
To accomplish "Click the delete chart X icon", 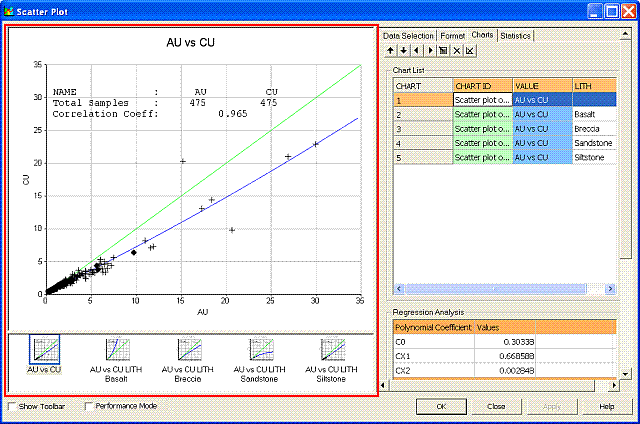I will click(456, 50).
